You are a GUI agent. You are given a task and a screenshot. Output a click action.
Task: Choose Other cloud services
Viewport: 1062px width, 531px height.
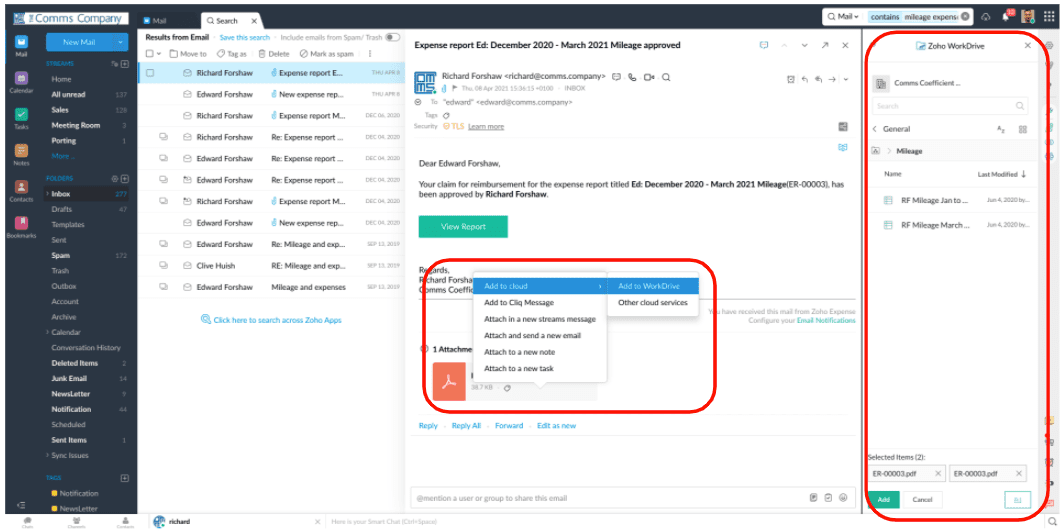[x=653, y=303]
